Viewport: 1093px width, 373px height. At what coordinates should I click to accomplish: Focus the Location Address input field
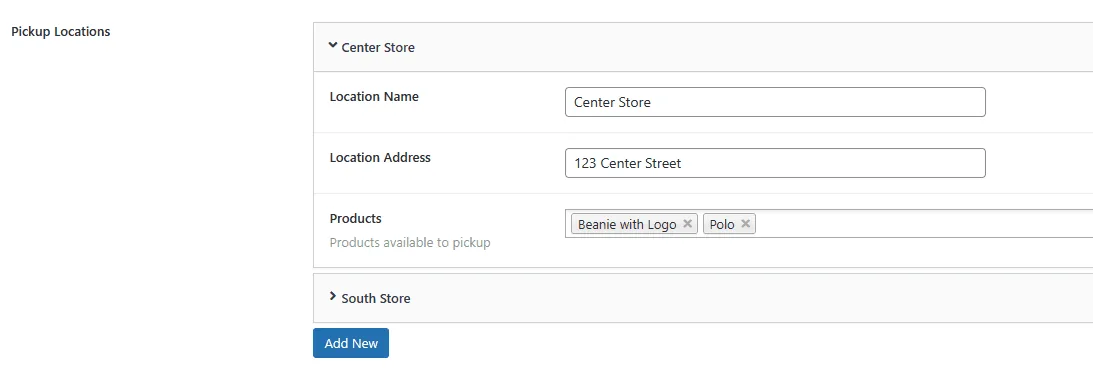pyautogui.click(x=775, y=163)
